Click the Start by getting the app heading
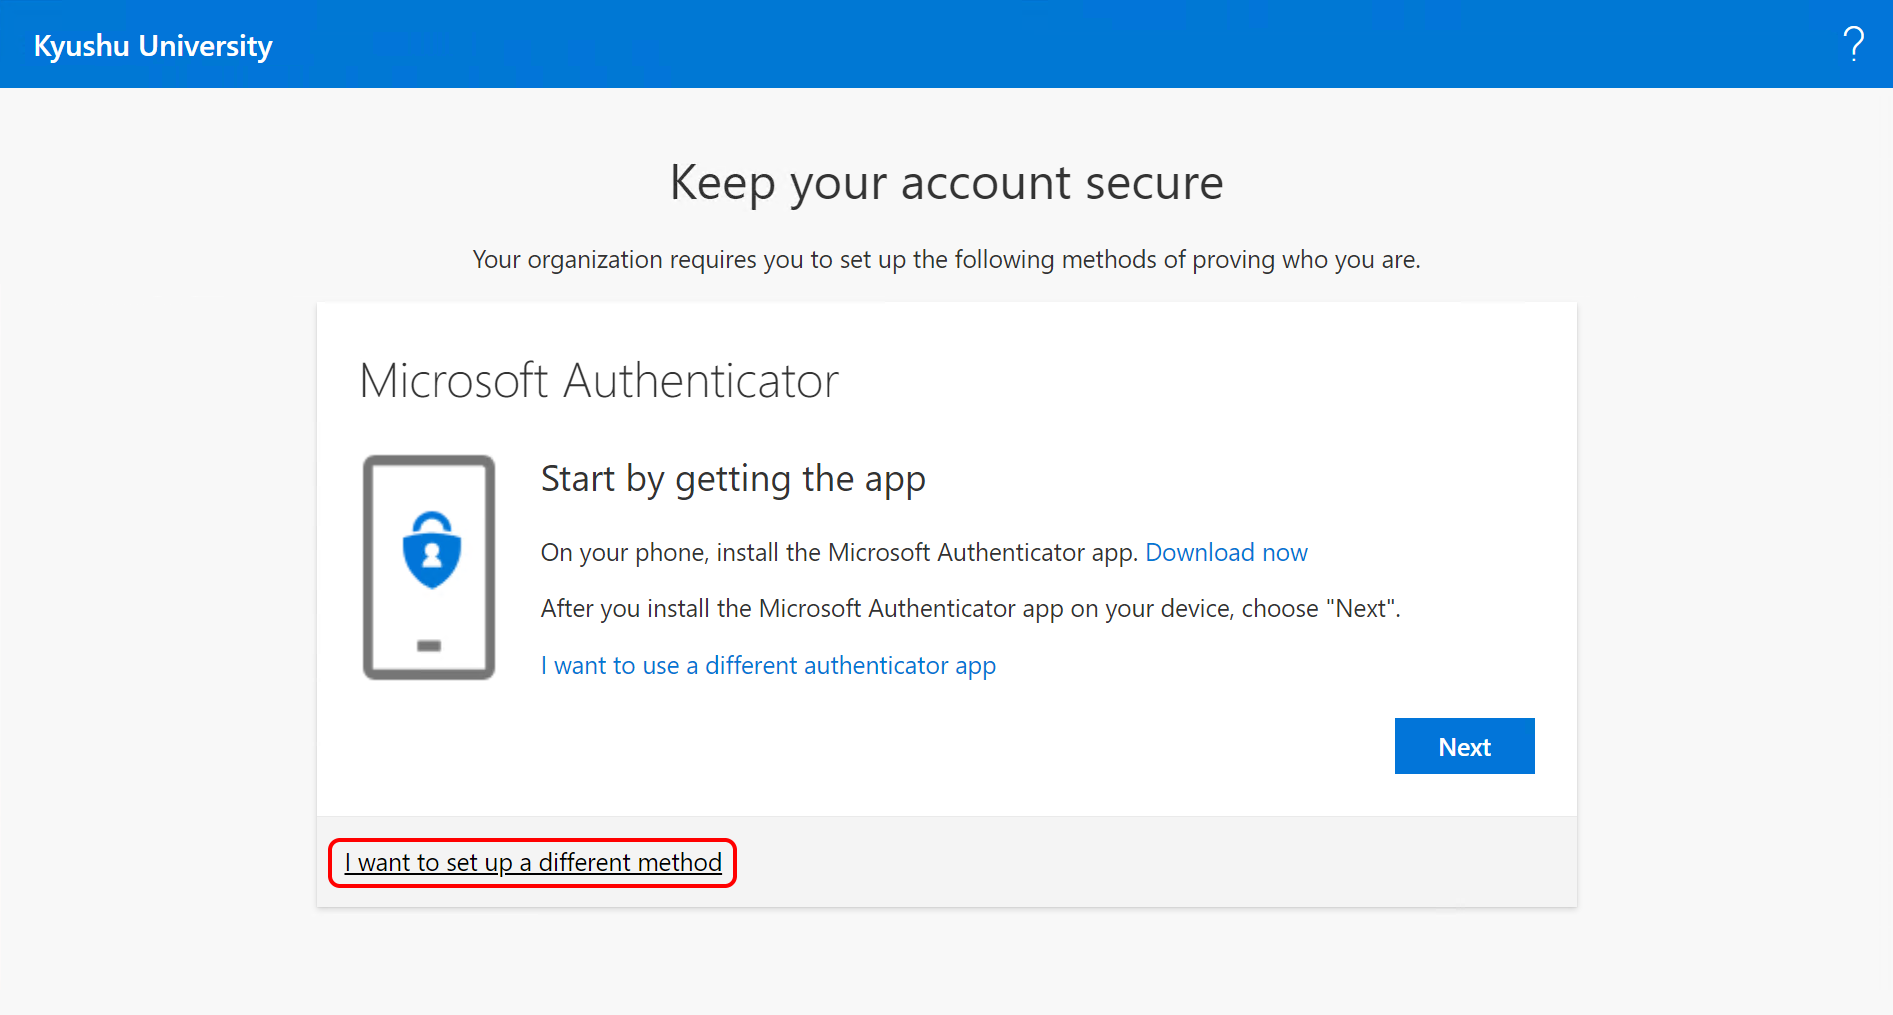This screenshot has height=1015, width=1893. pyautogui.click(x=733, y=479)
